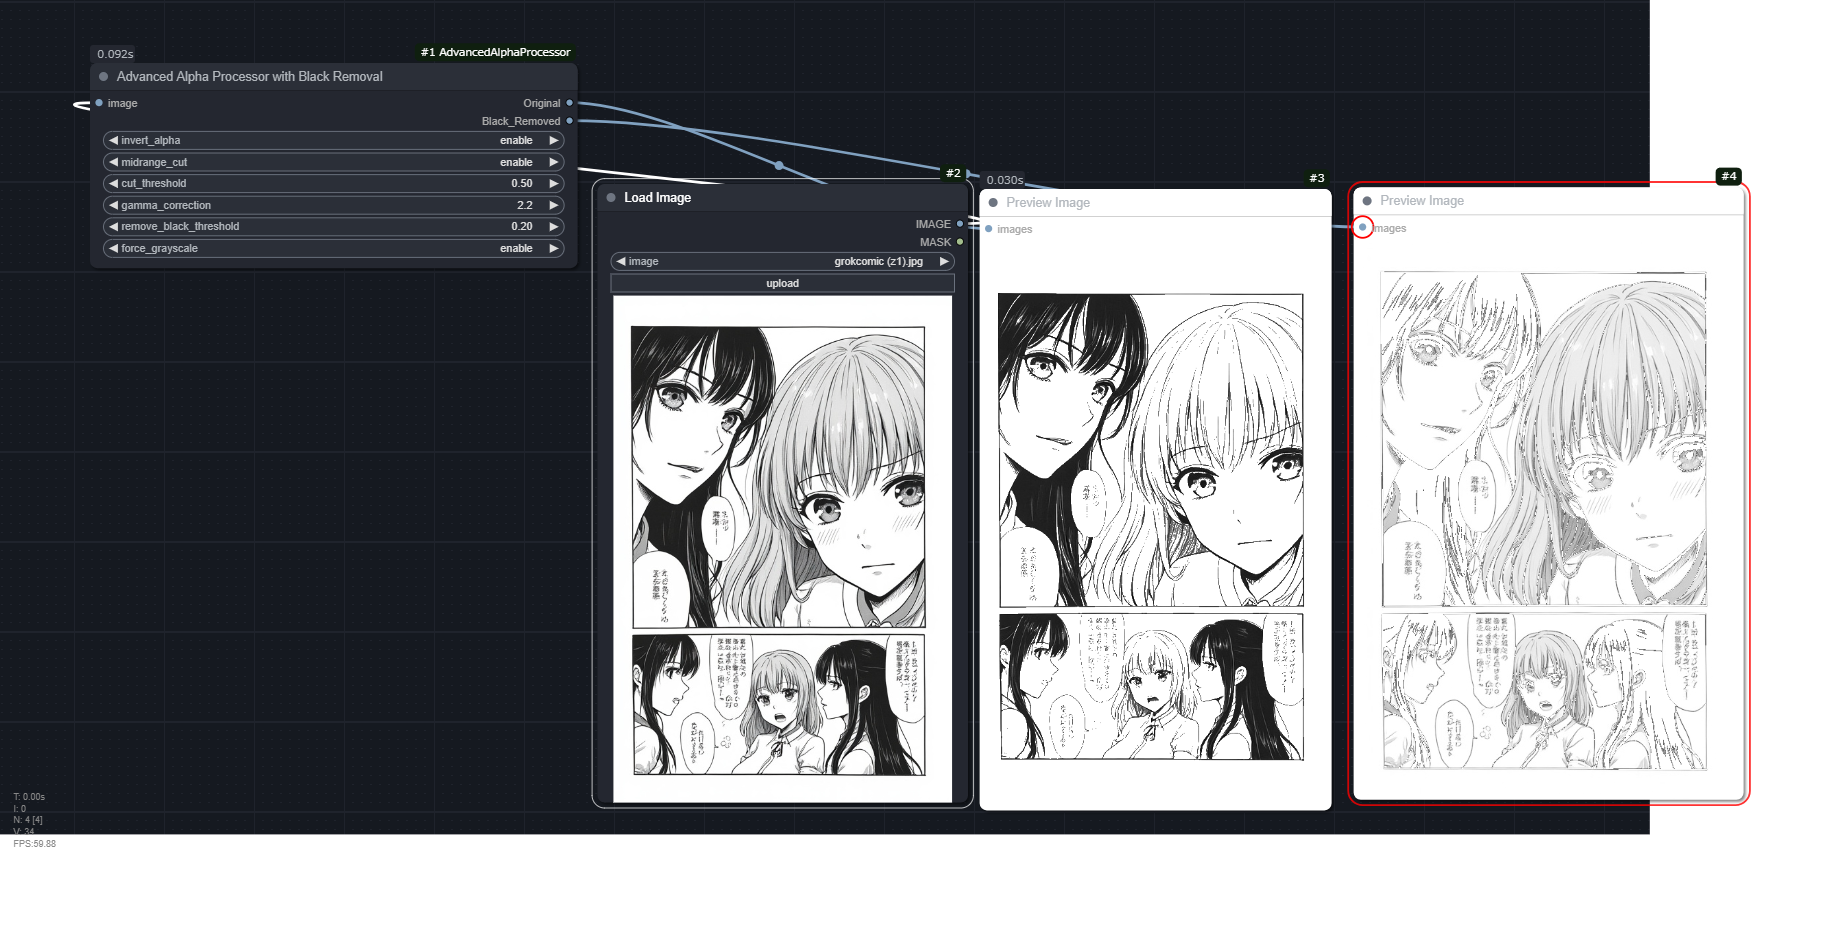1833x927 pixels.
Task: Click the left arrow of invert_alpha
Action: click(114, 141)
